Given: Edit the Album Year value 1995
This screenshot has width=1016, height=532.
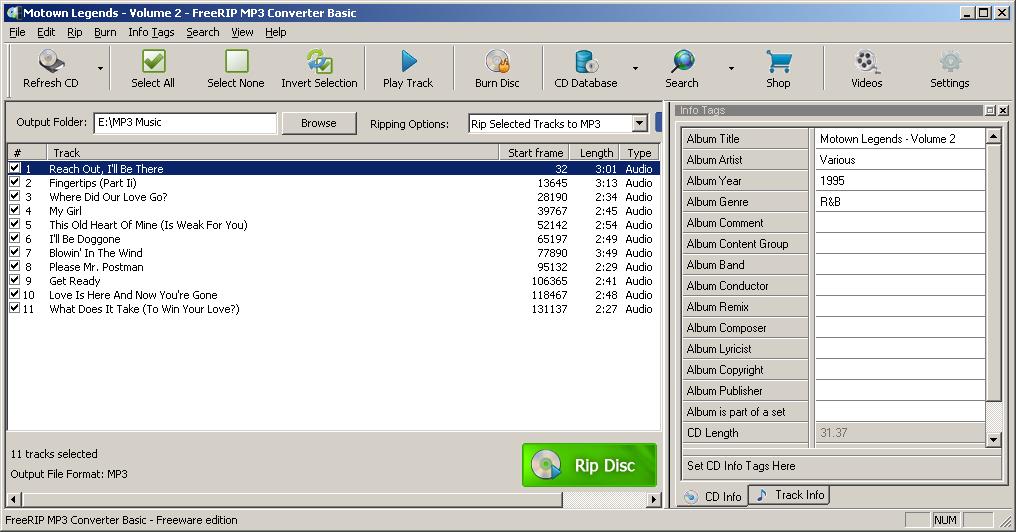Looking at the screenshot, I should [899, 181].
